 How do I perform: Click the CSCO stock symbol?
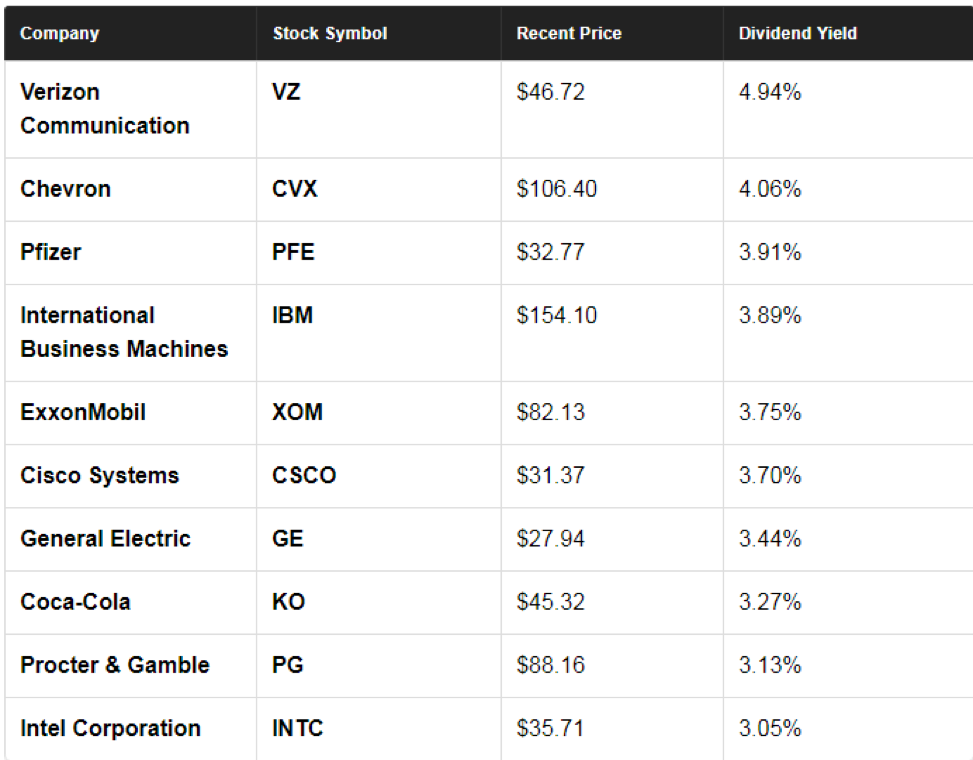click(x=304, y=475)
